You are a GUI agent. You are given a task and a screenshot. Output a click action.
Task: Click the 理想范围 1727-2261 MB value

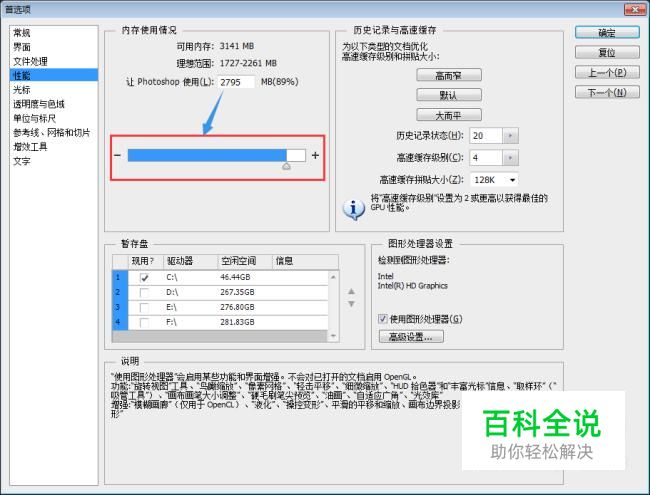(248, 63)
